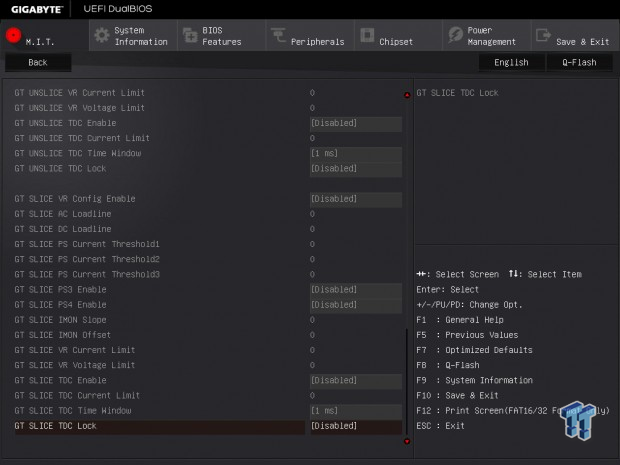Edit GT SLICE AC Loadline value
The width and height of the screenshot is (620, 465).
[312, 214]
